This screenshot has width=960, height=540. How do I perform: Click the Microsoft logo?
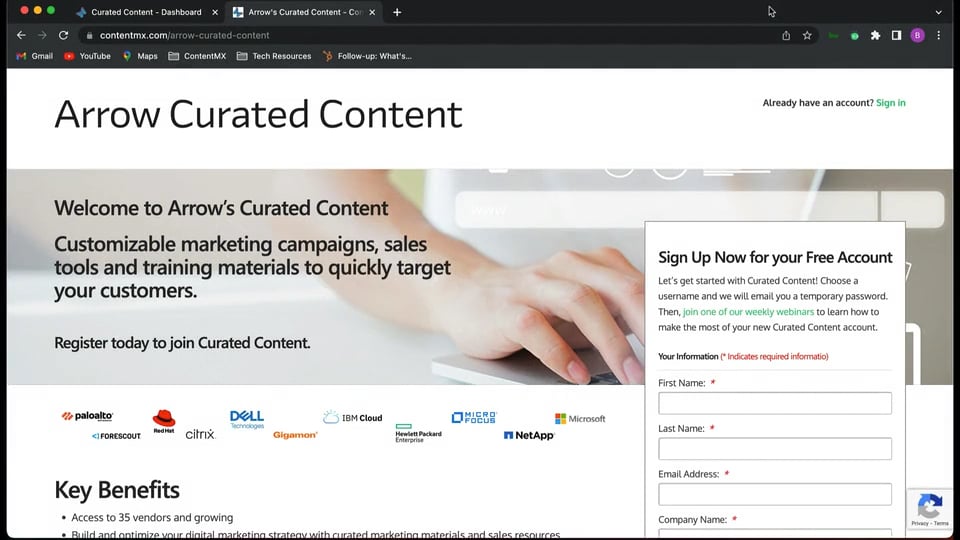pyautogui.click(x=580, y=419)
